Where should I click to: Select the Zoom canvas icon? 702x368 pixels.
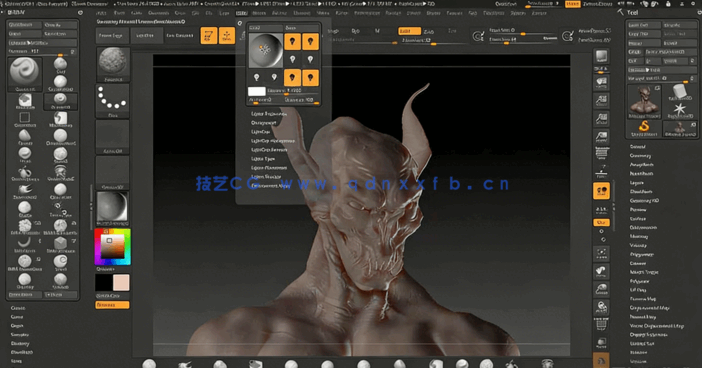coord(601,101)
